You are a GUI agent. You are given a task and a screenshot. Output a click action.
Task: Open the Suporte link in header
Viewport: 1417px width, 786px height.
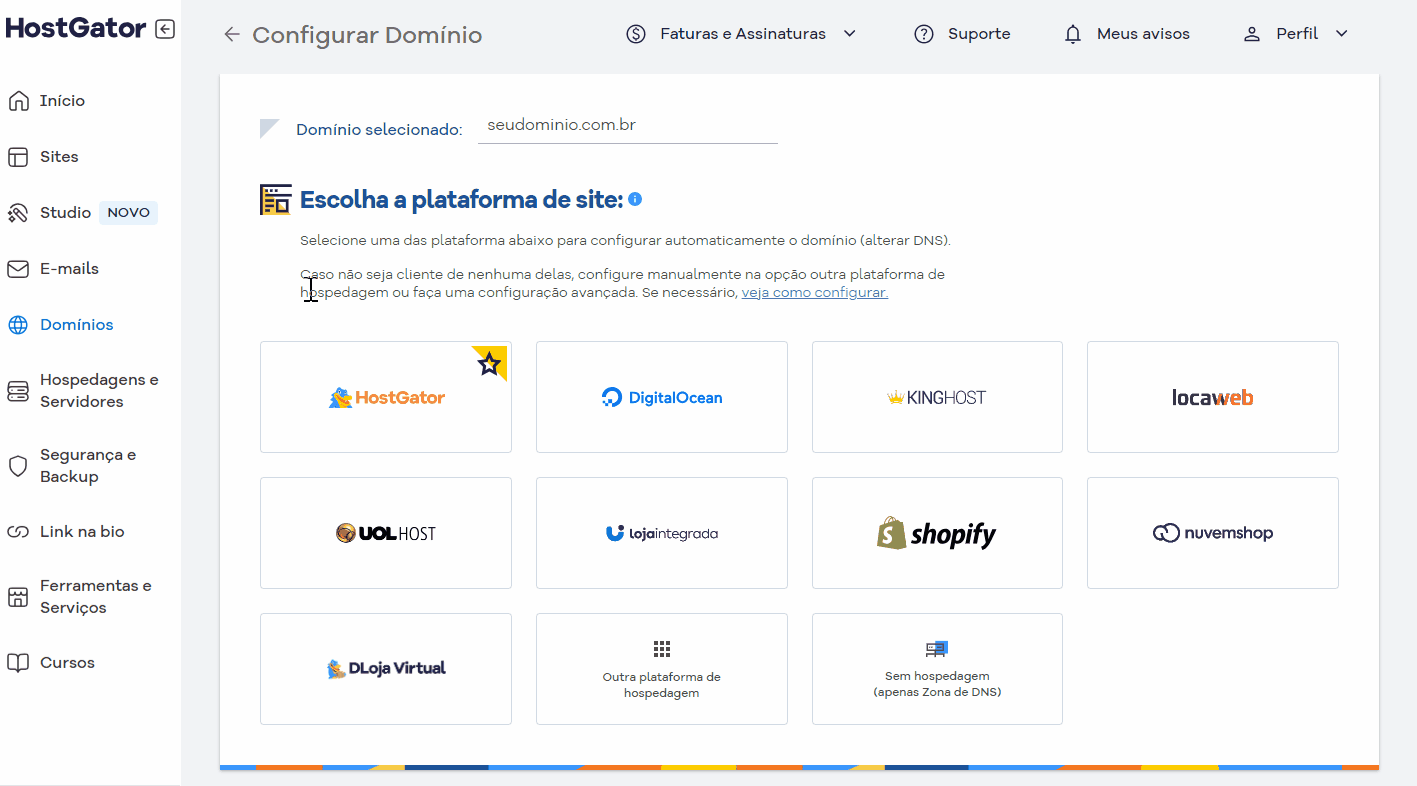(x=979, y=34)
